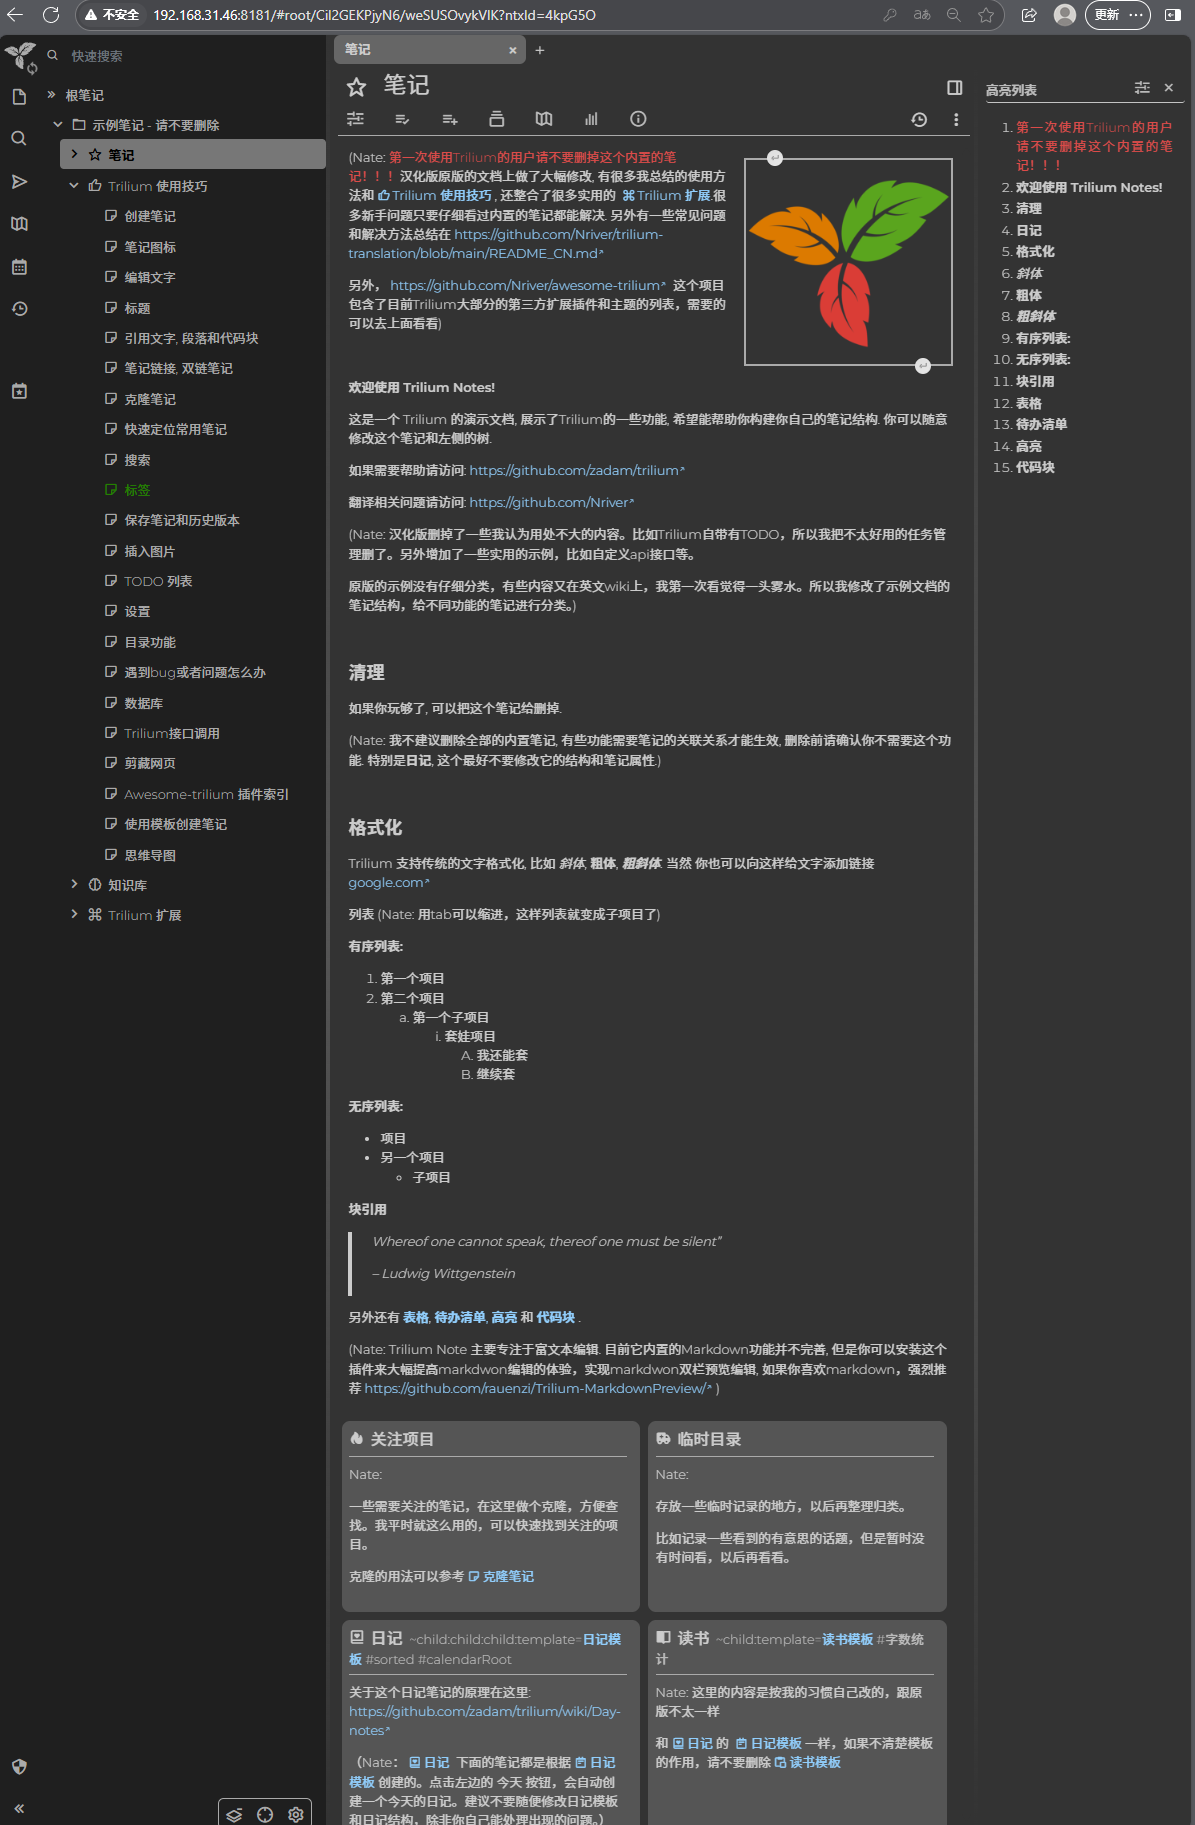The width and height of the screenshot is (1195, 1825).
Task: Open a new tab with plus button
Action: click(540, 50)
